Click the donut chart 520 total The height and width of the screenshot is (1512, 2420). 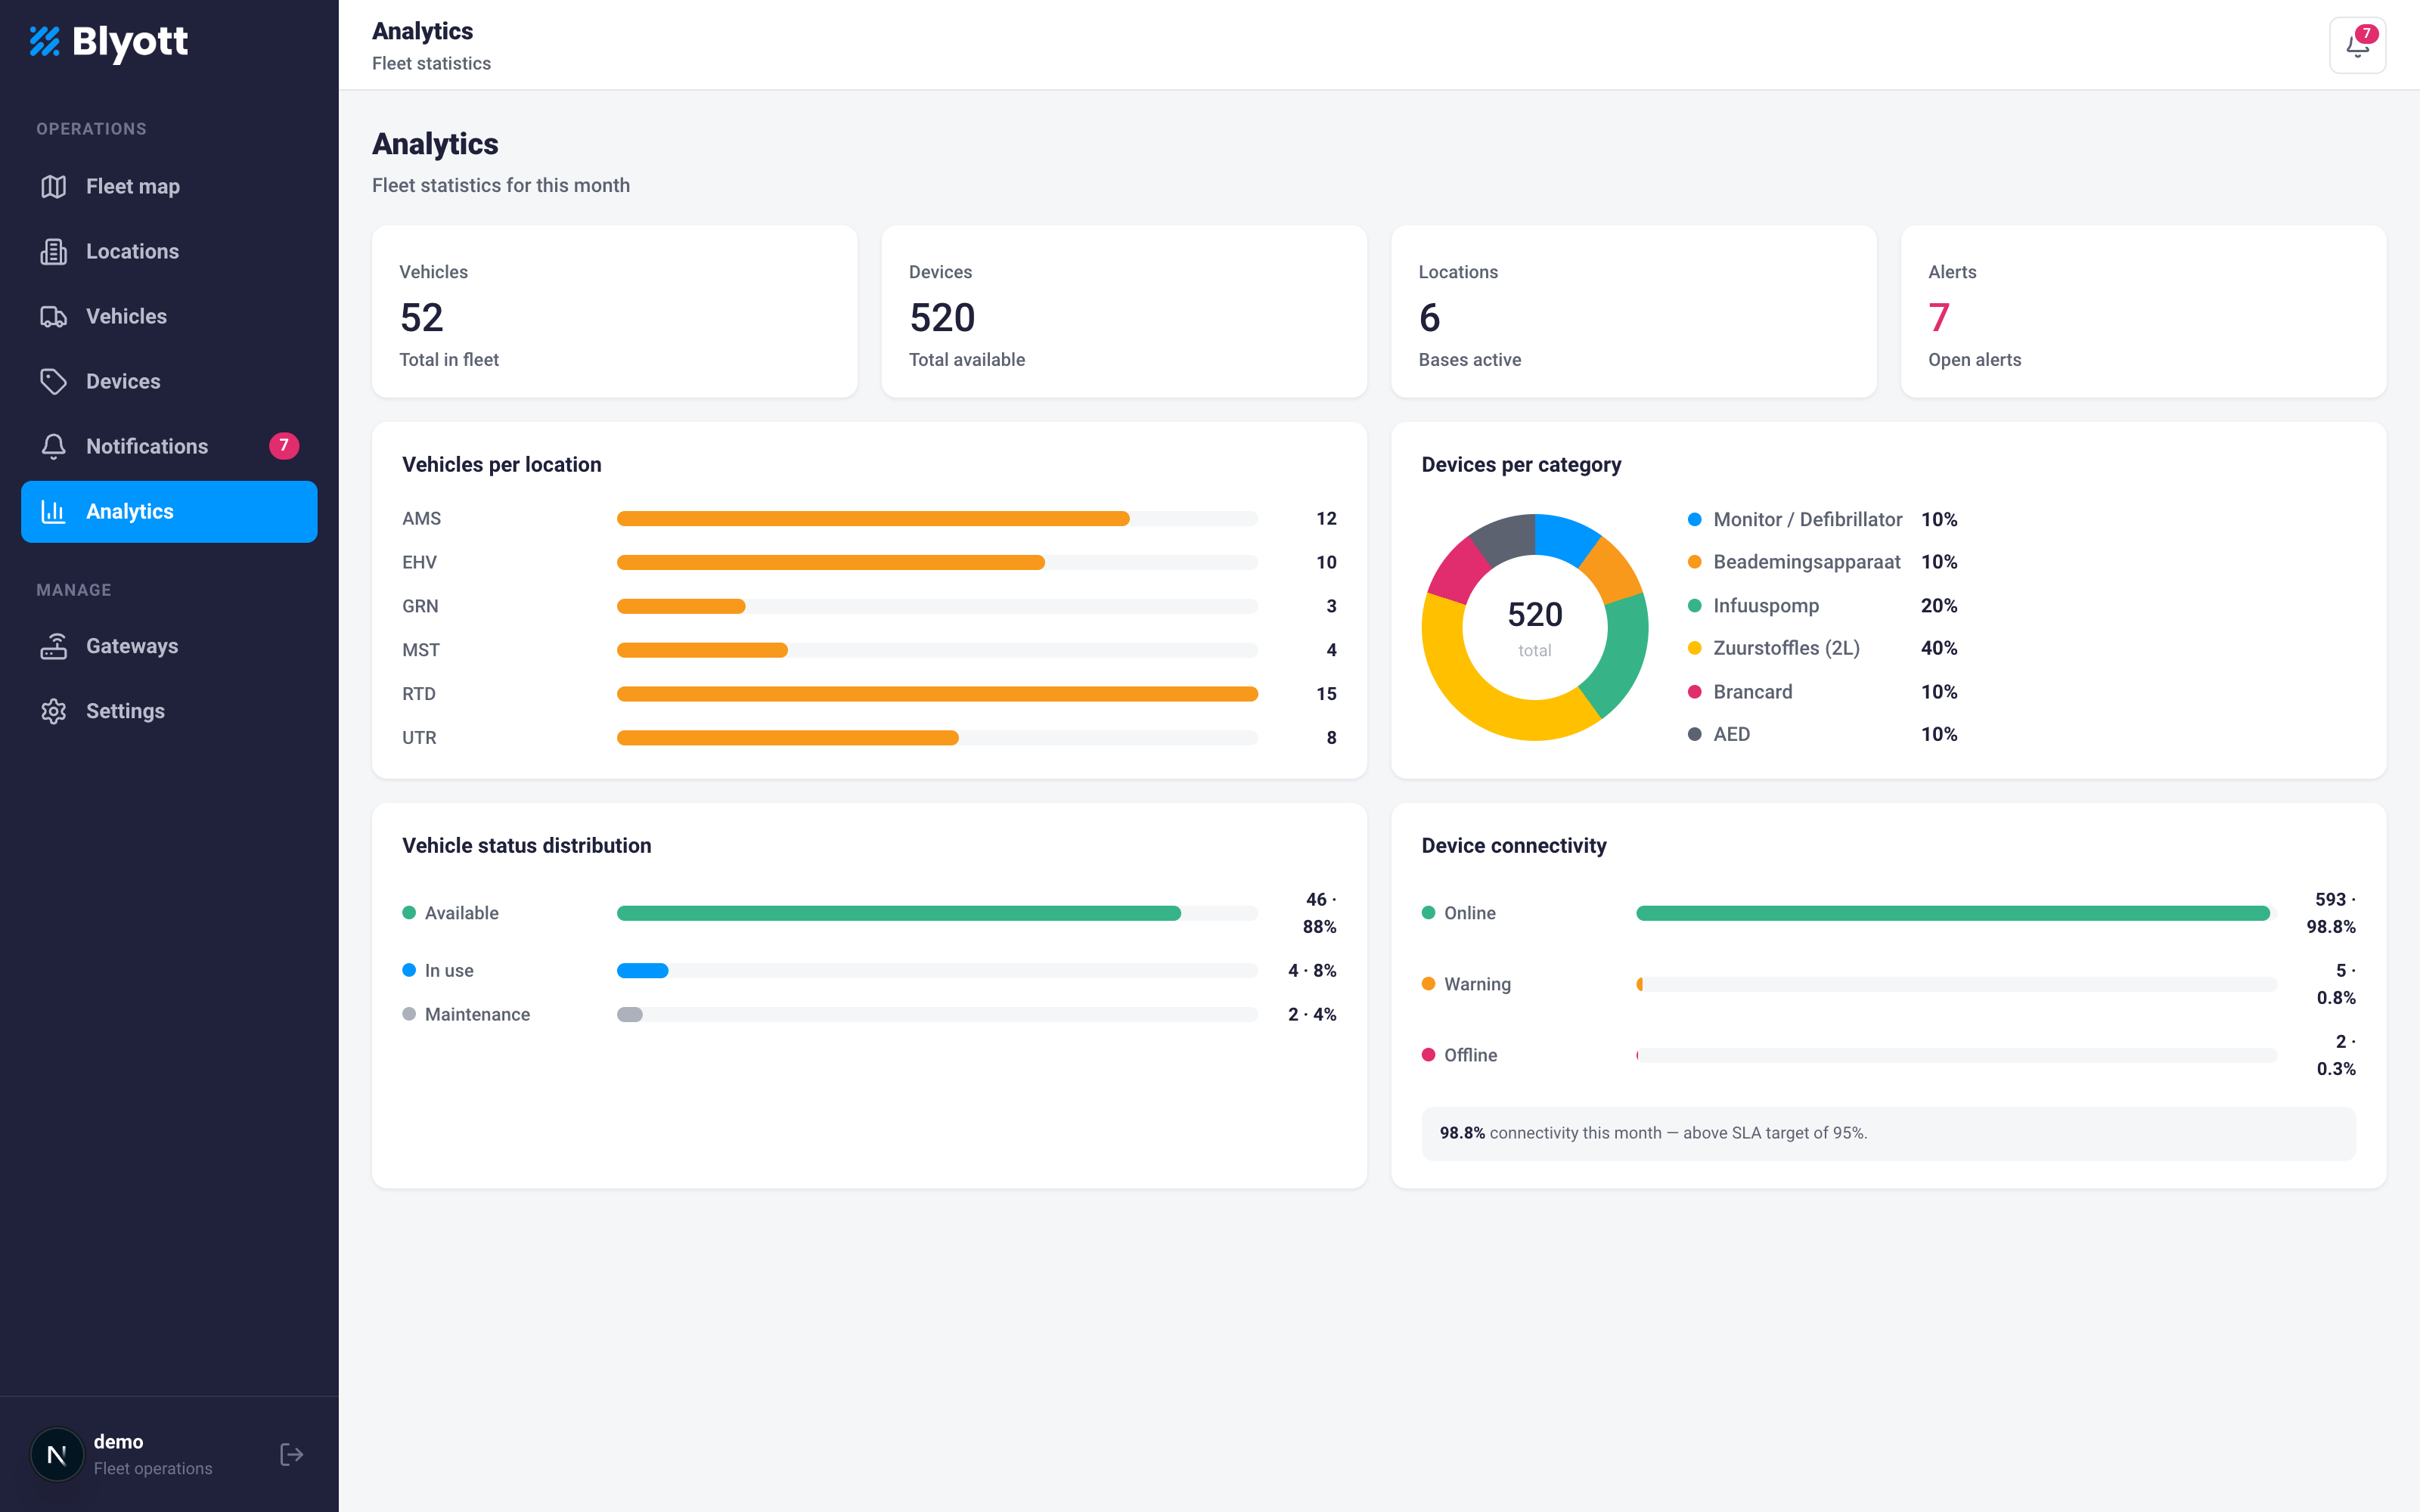[x=1534, y=627]
